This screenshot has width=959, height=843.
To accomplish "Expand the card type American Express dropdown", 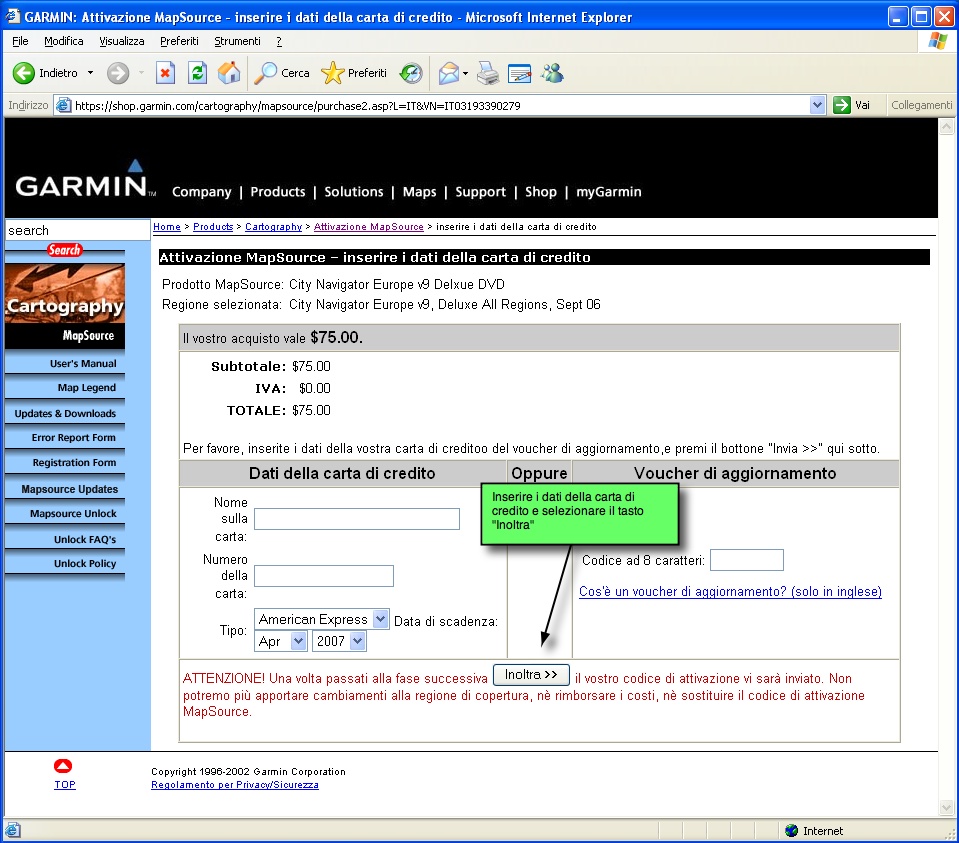I will coord(322,619).
